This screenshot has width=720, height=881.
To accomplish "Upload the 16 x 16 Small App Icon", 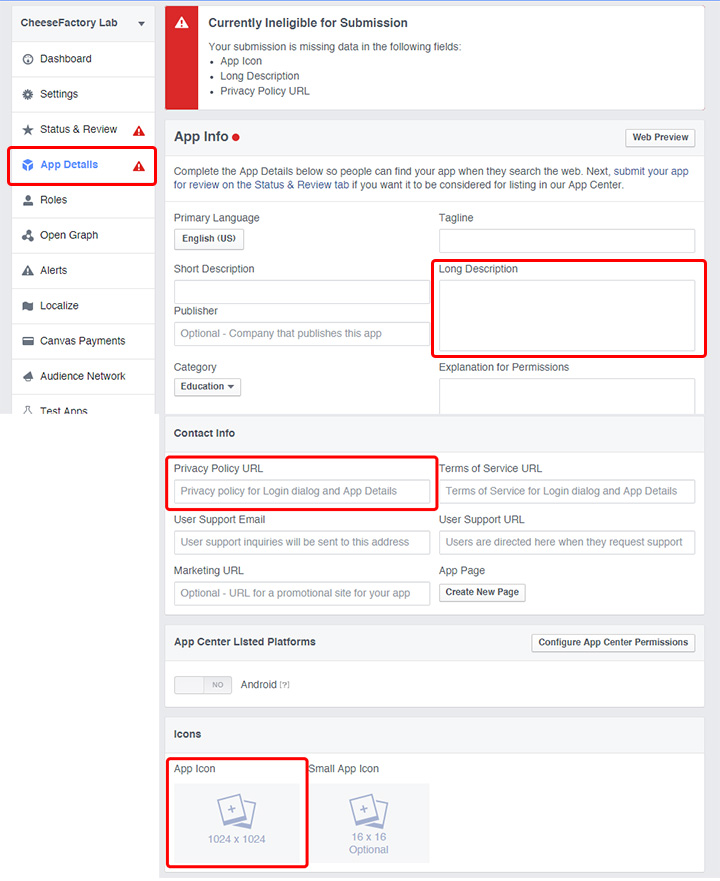I will pos(369,823).
